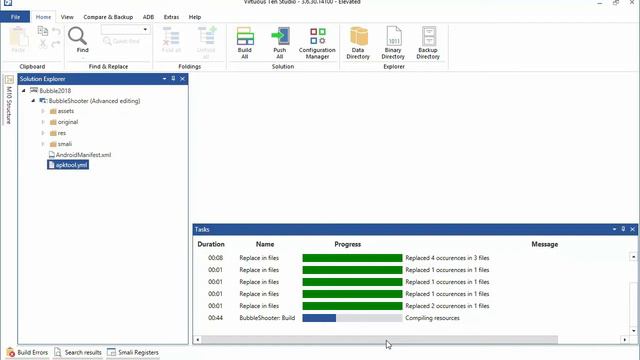This screenshot has height=360, width=640.
Task: Open Solution Explorer panel options dropdown
Action: (x=164, y=79)
